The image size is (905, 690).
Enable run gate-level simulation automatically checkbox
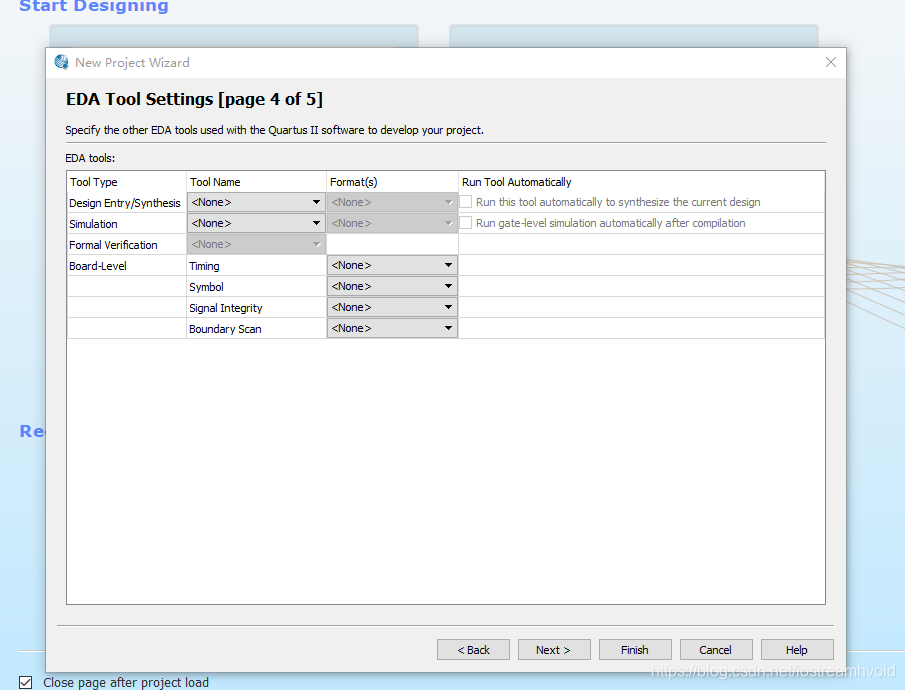coord(466,222)
